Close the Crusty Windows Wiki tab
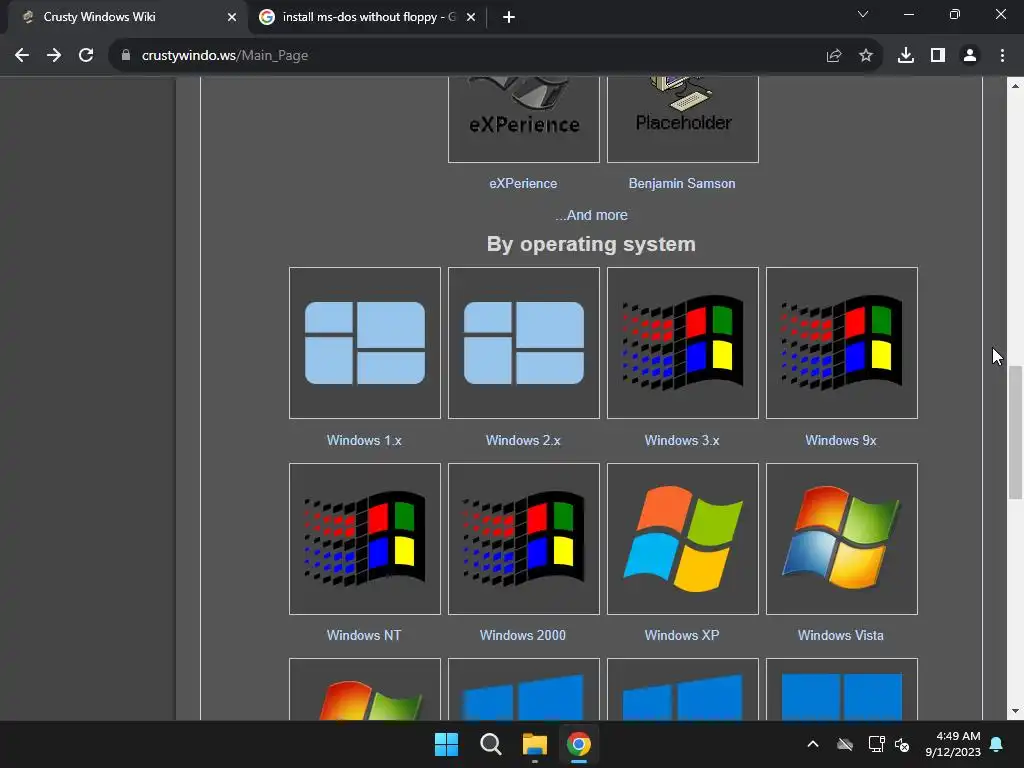Viewport: 1024px width, 768px height. (232, 17)
